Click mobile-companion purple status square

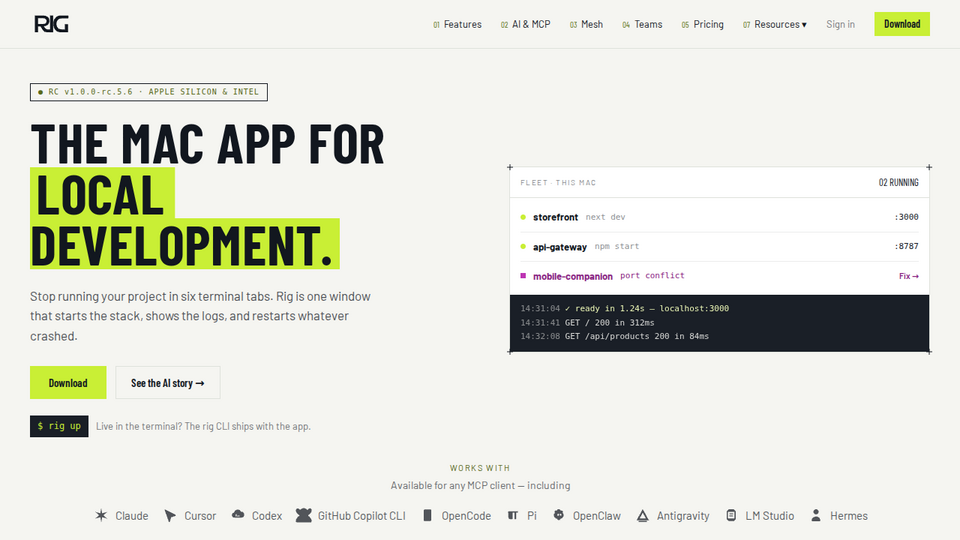[523, 276]
